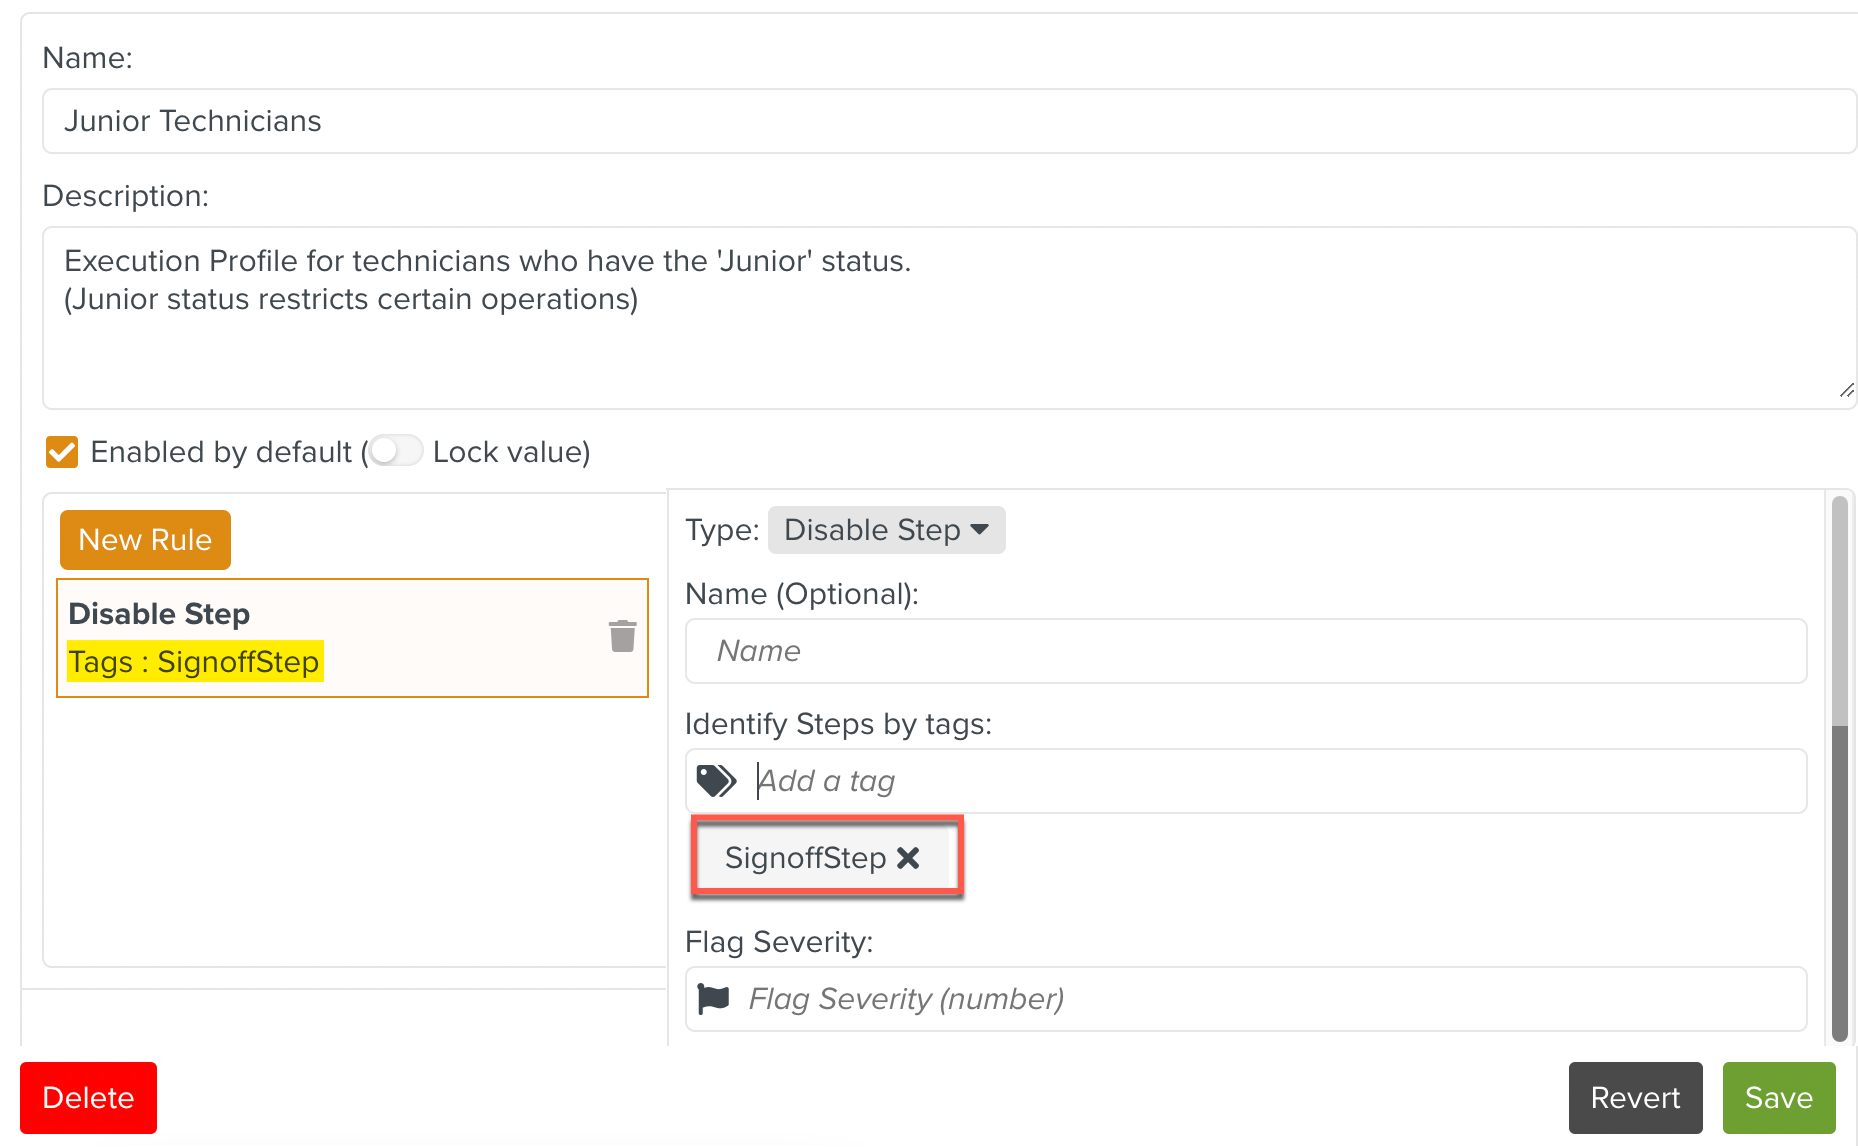Click the highlighted Tags : SignoffStep label
Screen dimensions: 1858x1148
coord(194,661)
